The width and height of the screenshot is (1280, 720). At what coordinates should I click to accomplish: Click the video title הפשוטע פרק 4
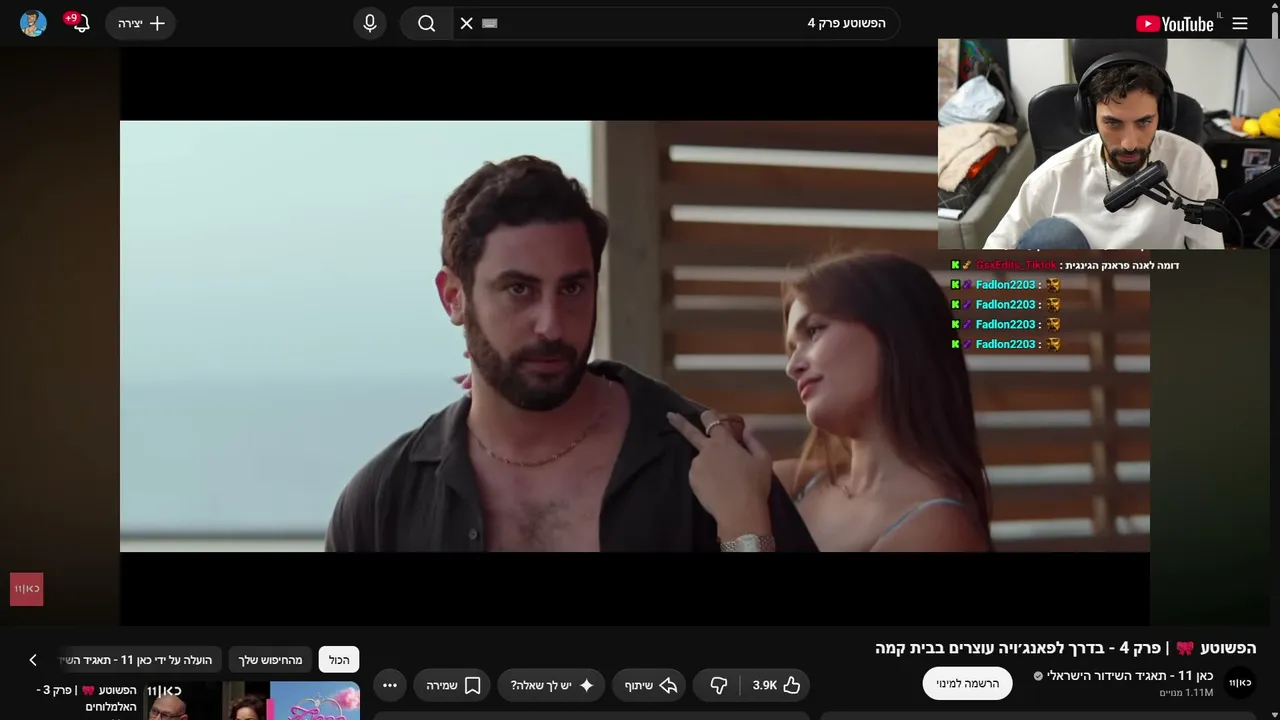[1065, 648]
